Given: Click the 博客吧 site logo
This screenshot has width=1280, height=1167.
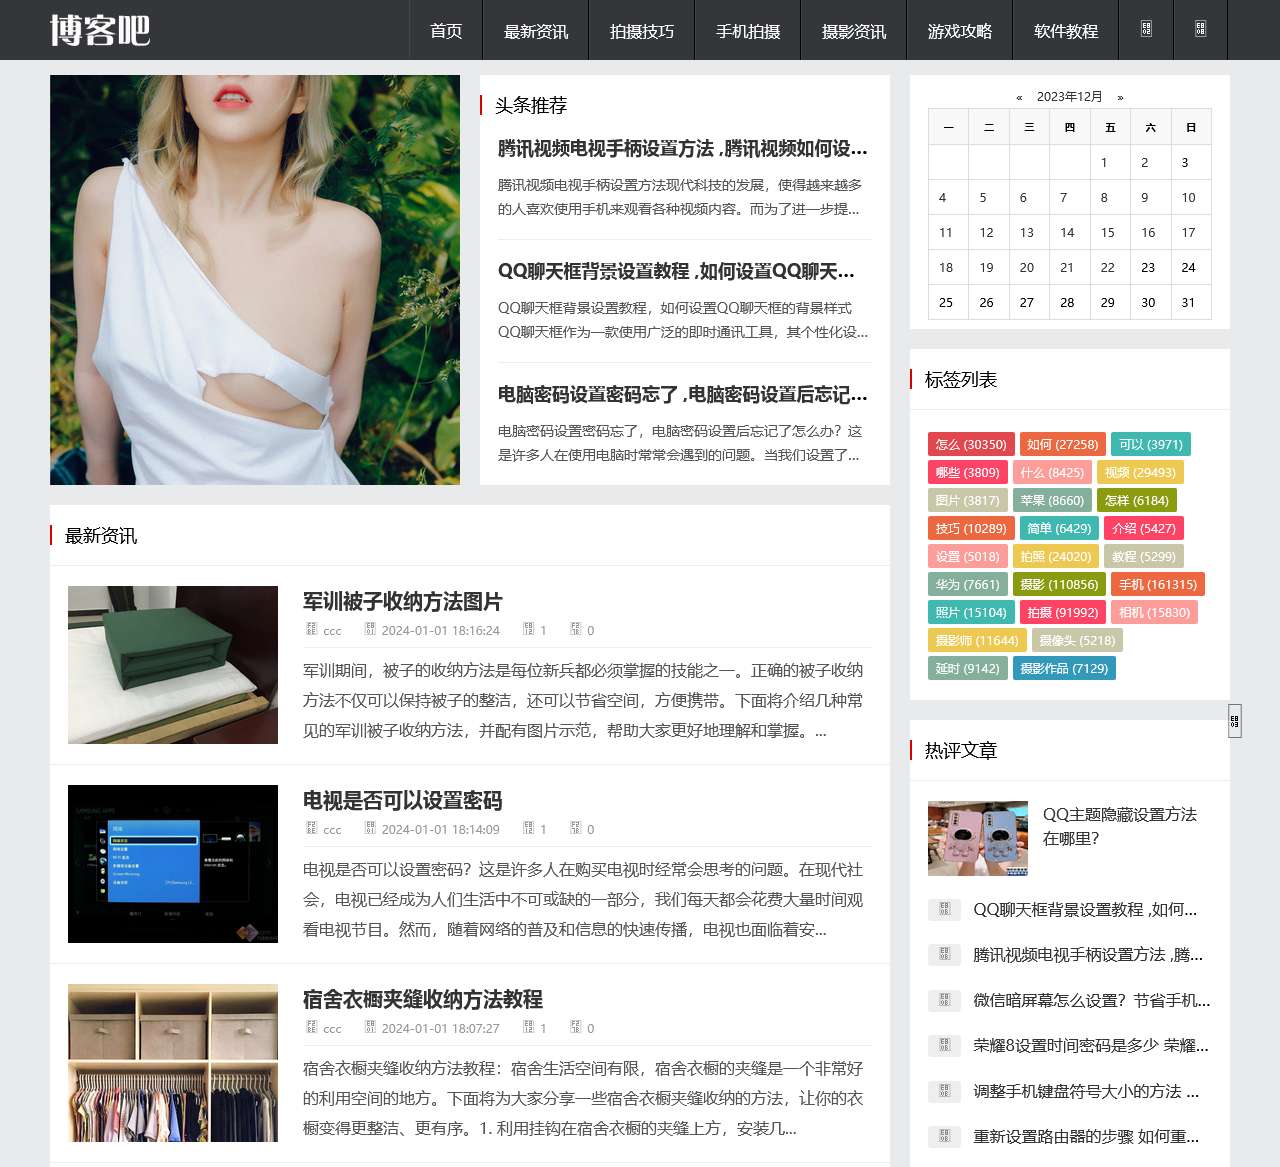Looking at the screenshot, I should tap(100, 30).
